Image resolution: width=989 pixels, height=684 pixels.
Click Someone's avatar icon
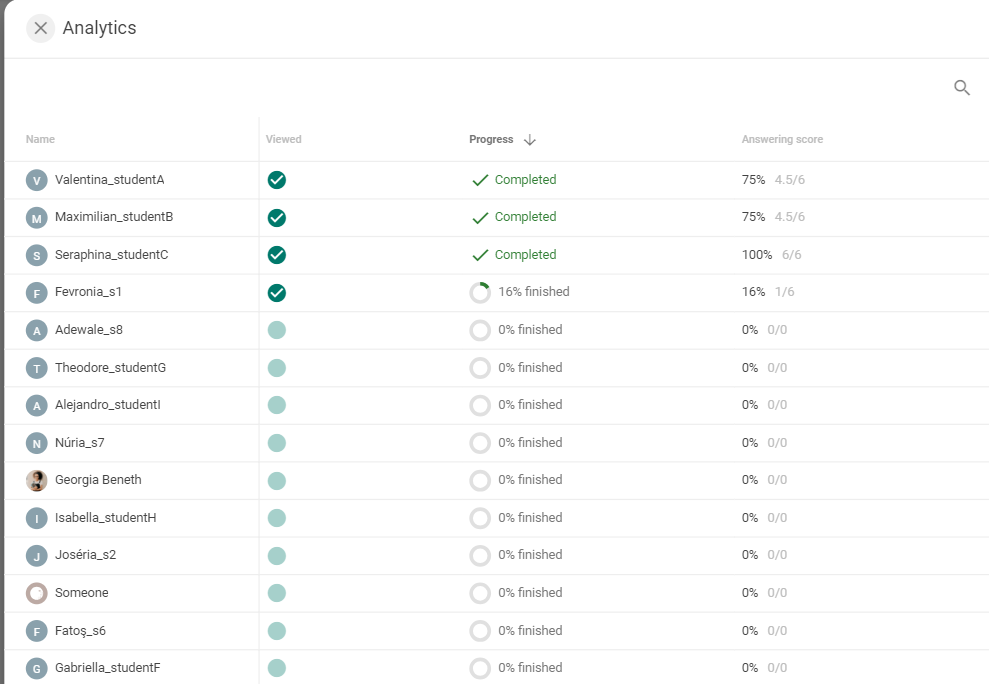(37, 593)
